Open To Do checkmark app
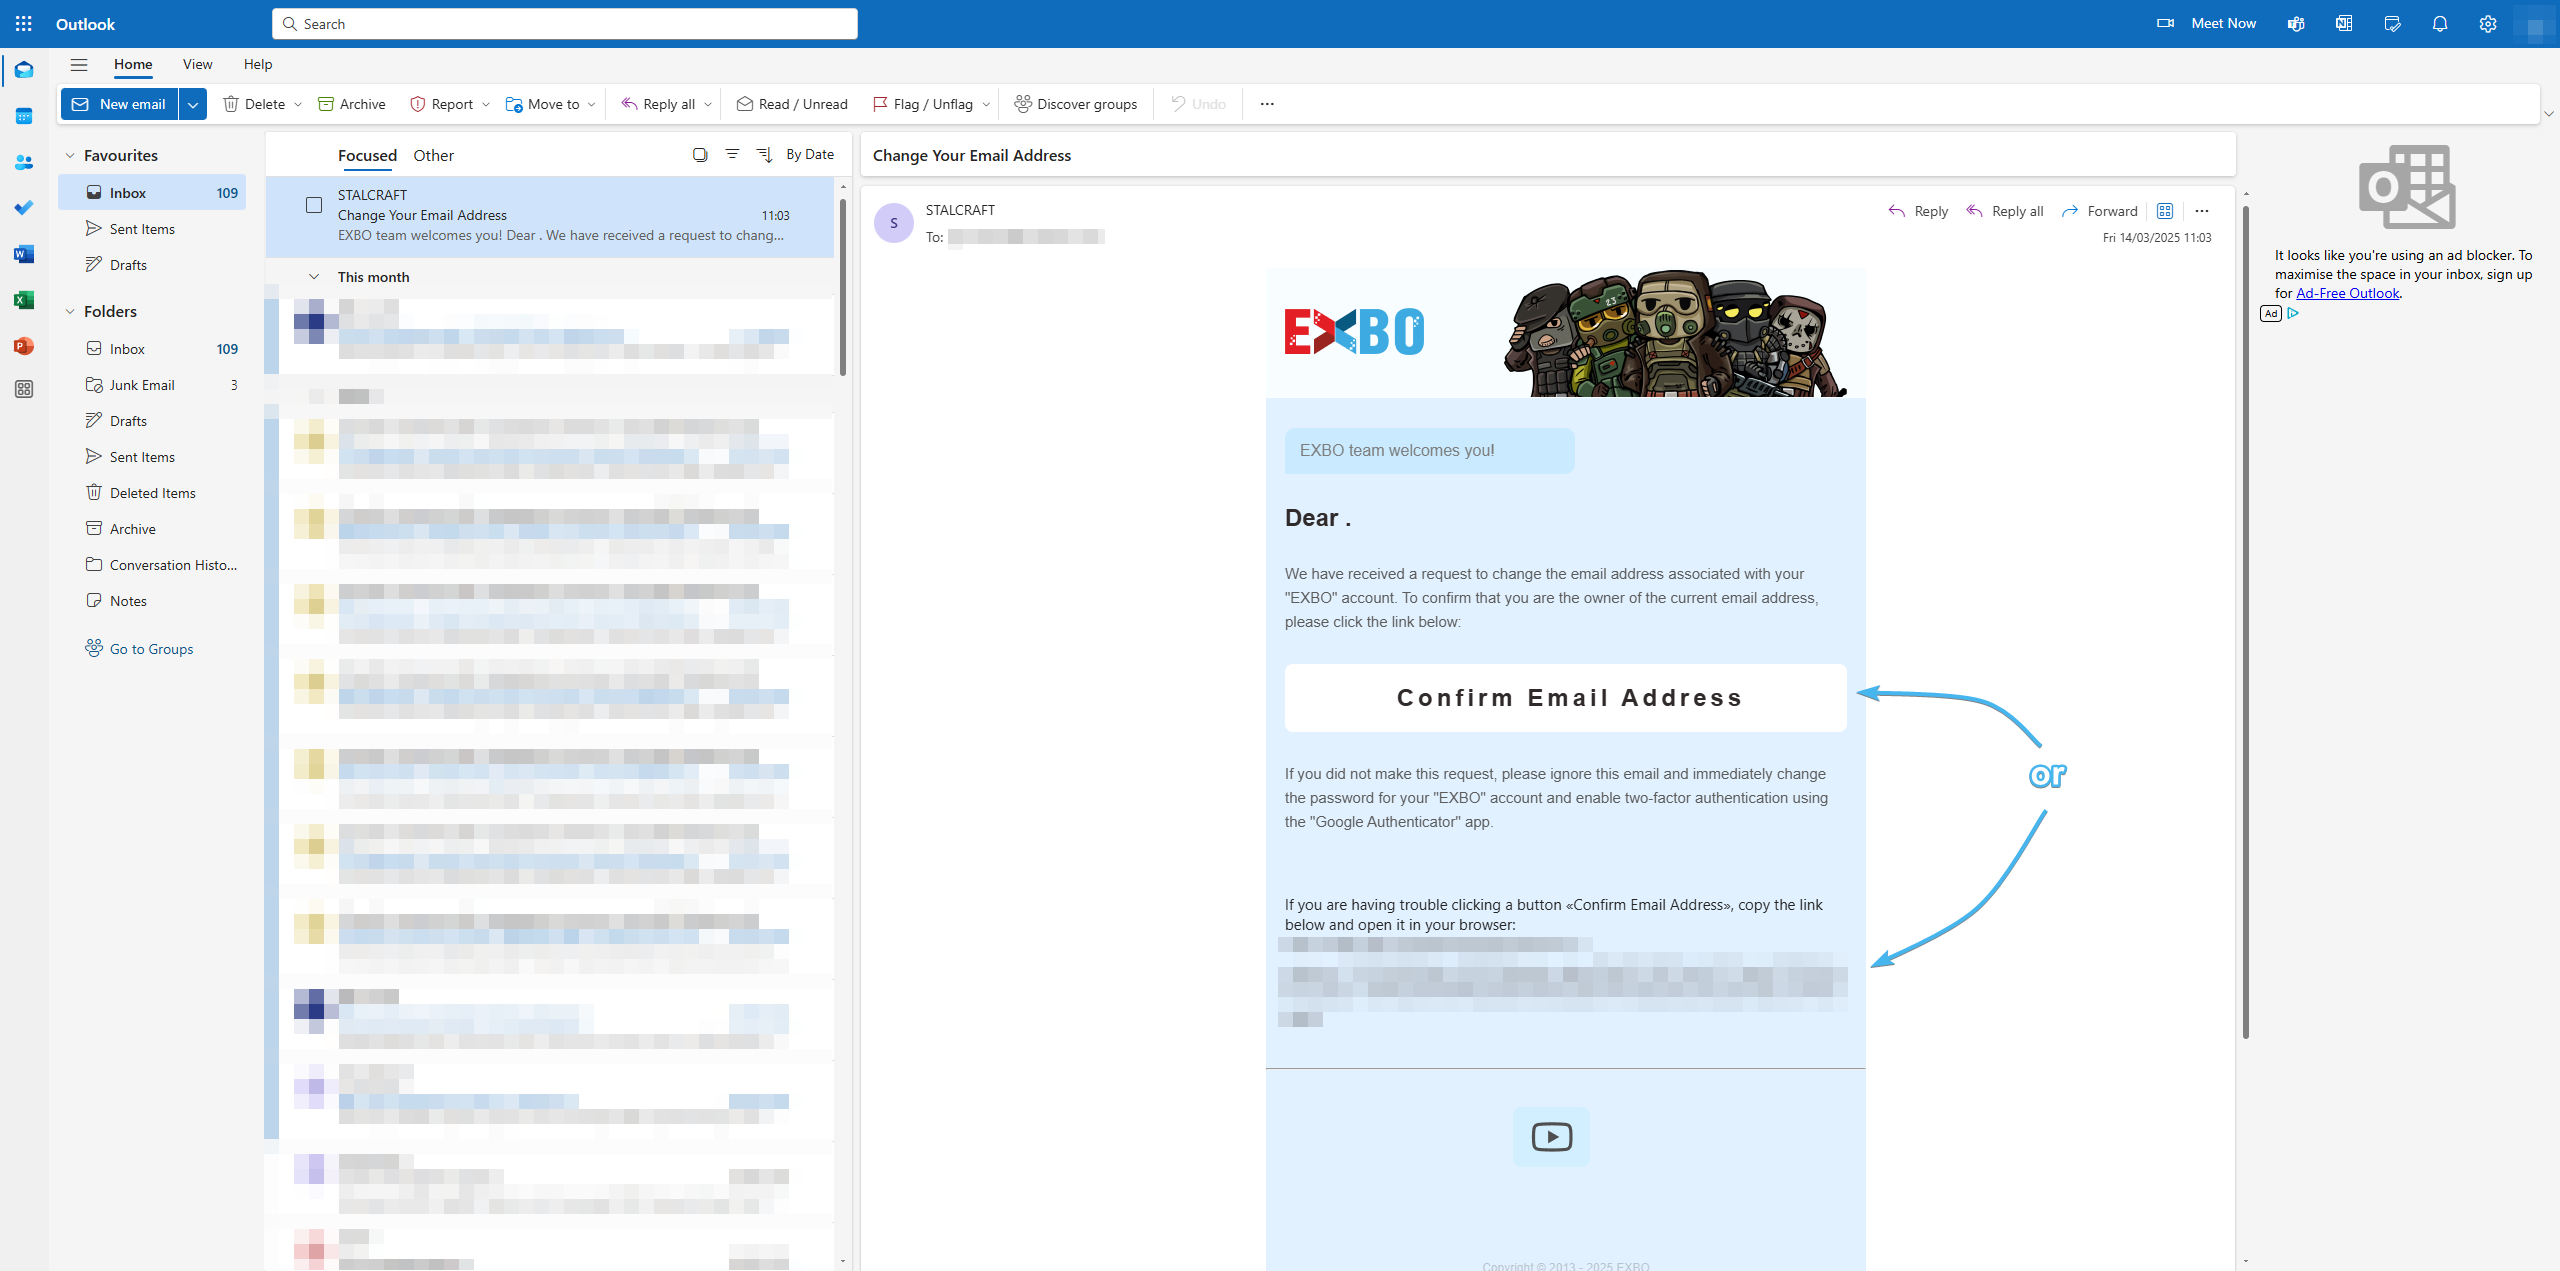The height and width of the screenshot is (1271, 2560). (x=24, y=208)
